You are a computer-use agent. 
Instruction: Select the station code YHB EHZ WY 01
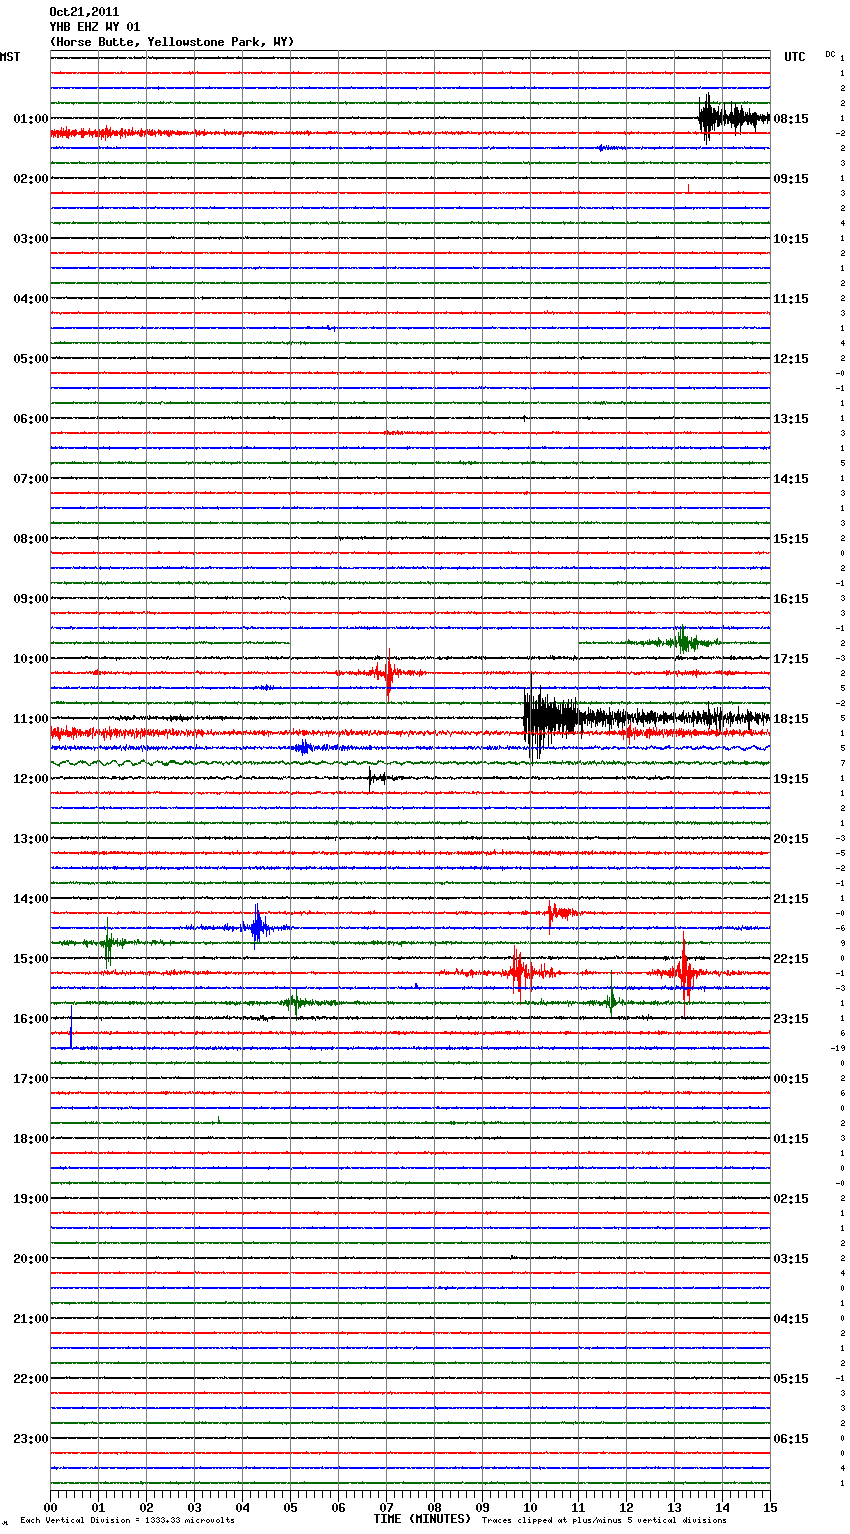pyautogui.click(x=95, y=27)
